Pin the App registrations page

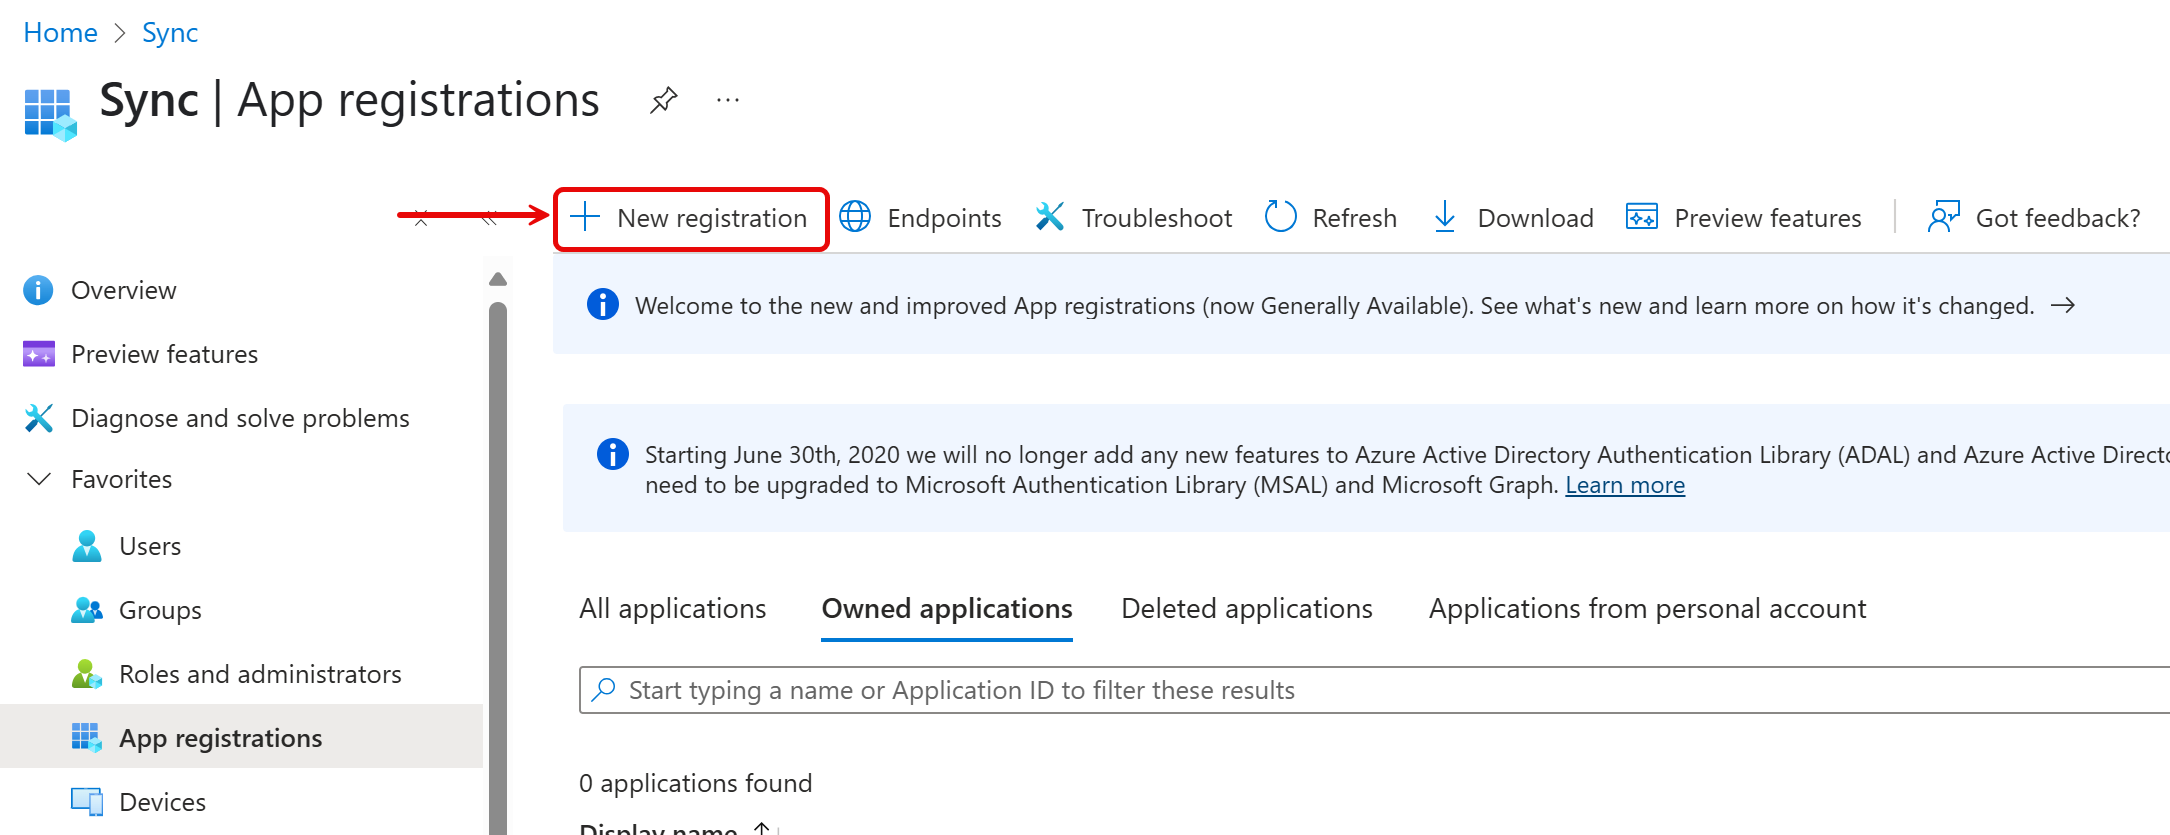[663, 100]
